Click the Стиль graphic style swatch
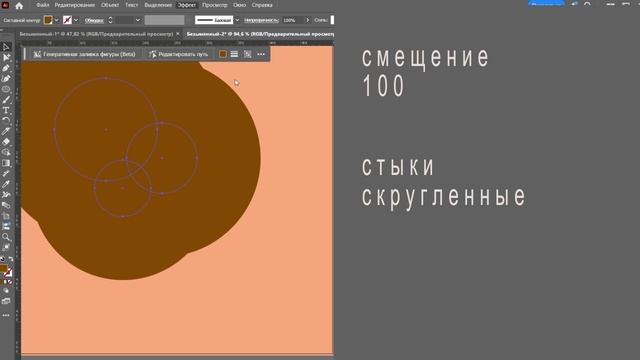The width and height of the screenshot is (640, 360). pyautogui.click(x=332, y=20)
